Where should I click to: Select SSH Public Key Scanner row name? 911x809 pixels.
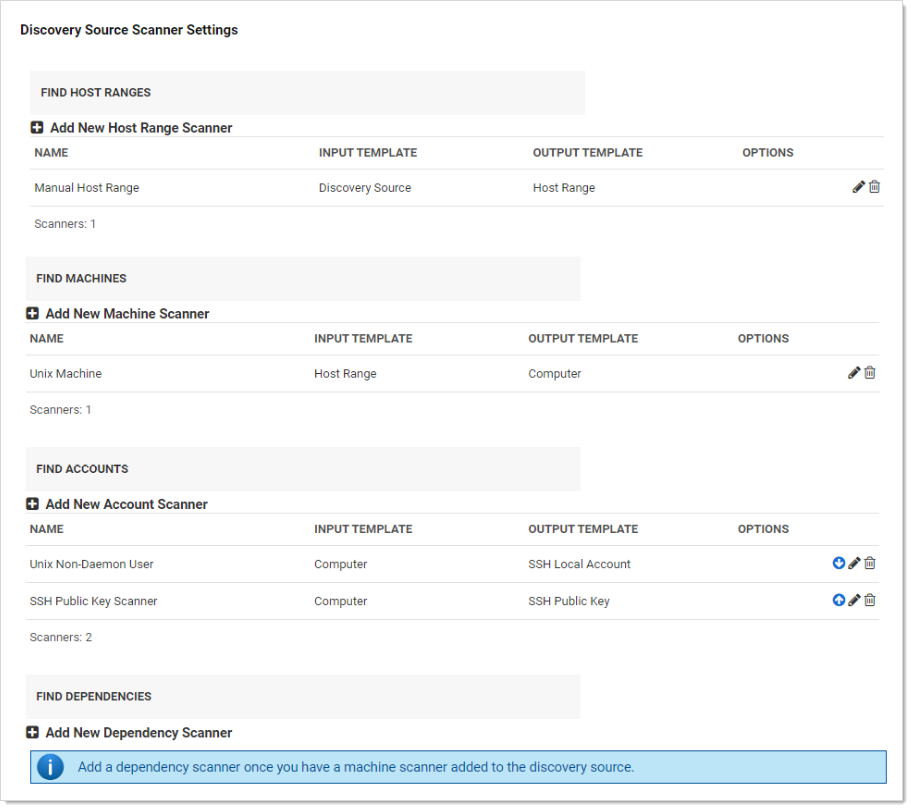[94, 602]
